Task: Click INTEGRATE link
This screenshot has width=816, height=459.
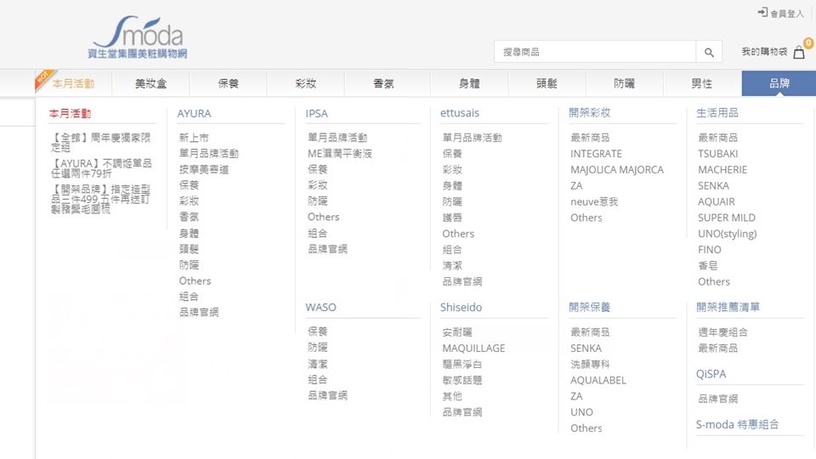Action: pyautogui.click(x=596, y=154)
